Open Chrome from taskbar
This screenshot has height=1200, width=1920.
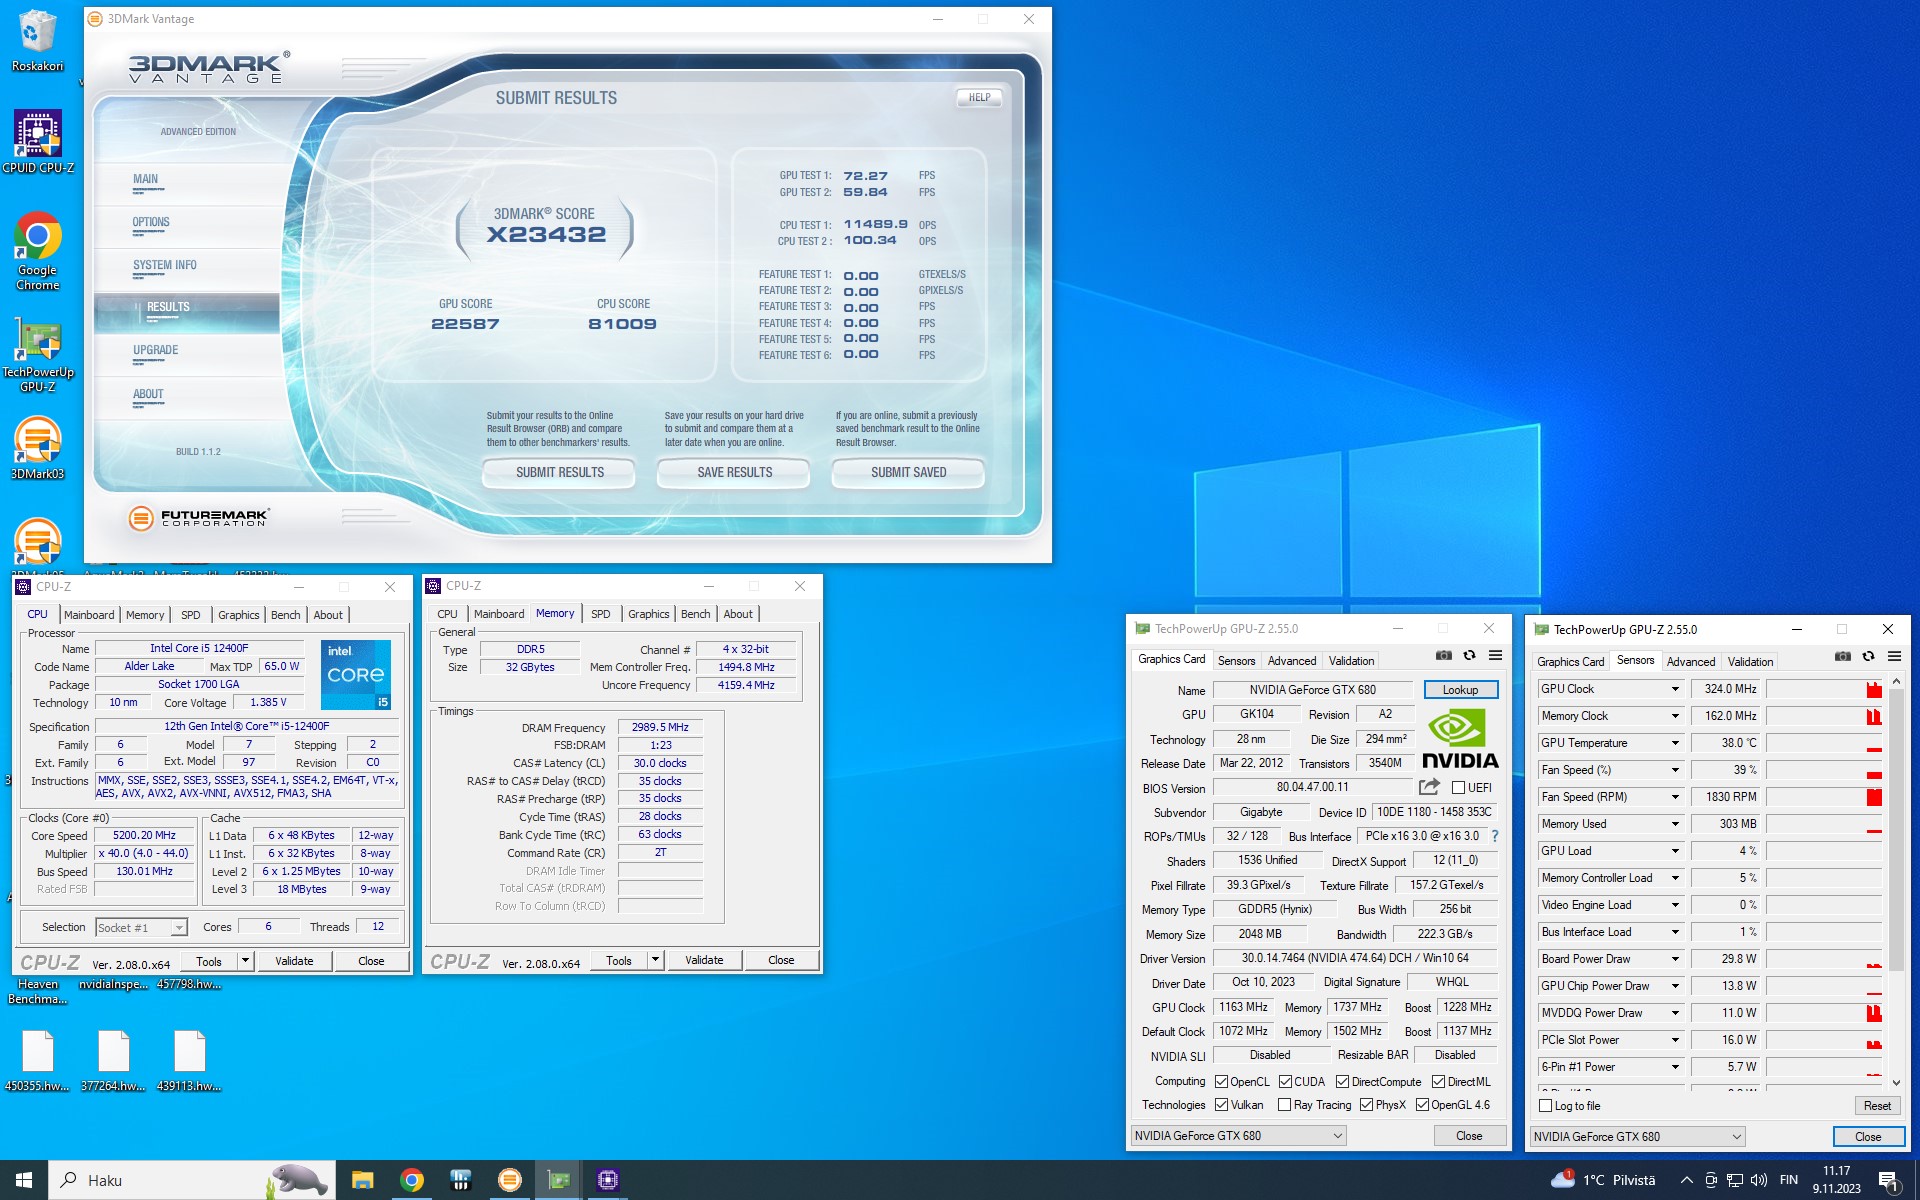411,1180
